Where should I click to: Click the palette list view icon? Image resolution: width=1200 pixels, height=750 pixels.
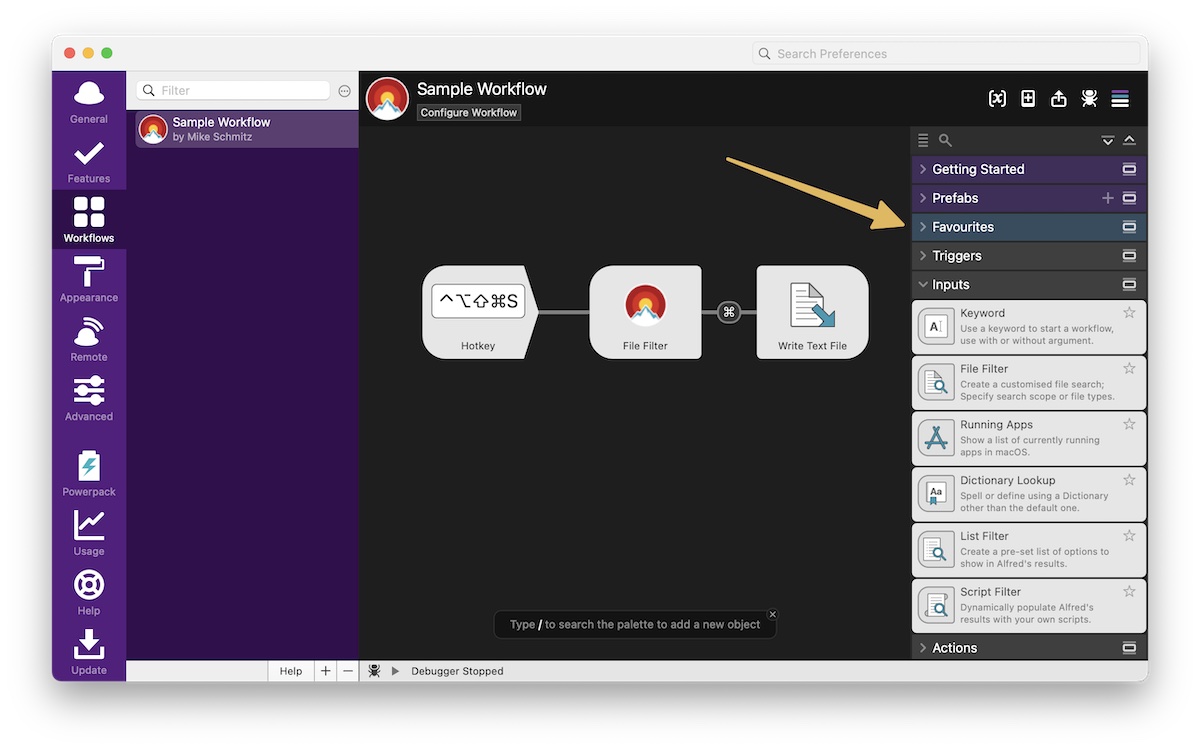click(x=923, y=141)
